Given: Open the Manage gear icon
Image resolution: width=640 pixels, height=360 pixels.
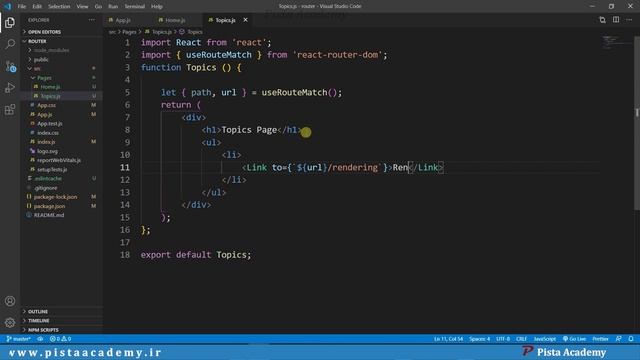Looking at the screenshot, I should point(10,322).
